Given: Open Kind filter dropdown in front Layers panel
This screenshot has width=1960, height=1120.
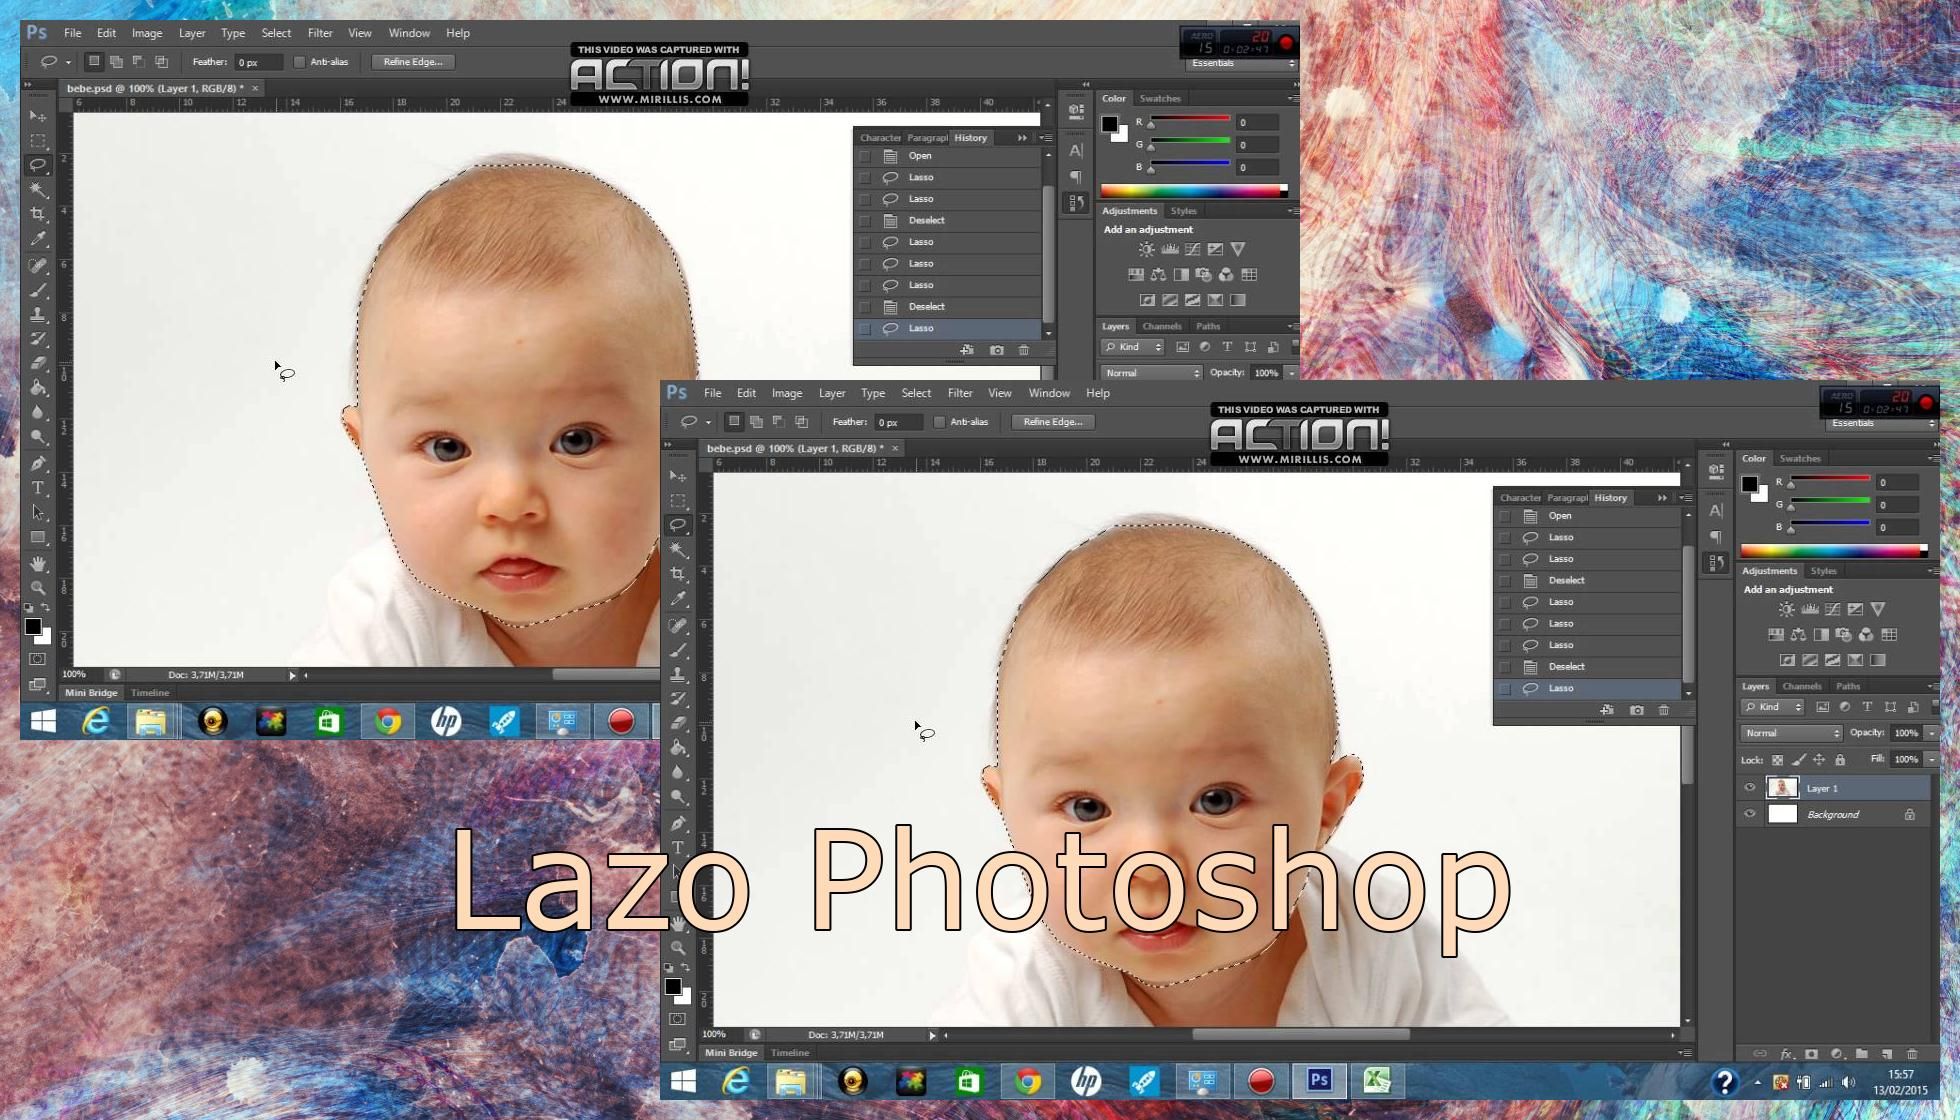Looking at the screenshot, I should 1772,707.
